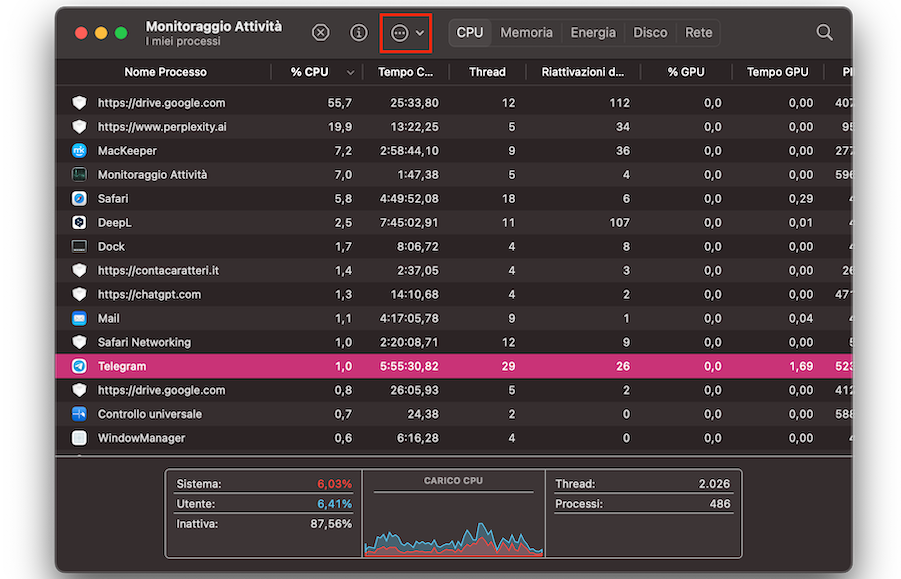Open process info with the i icon

click(x=359, y=33)
